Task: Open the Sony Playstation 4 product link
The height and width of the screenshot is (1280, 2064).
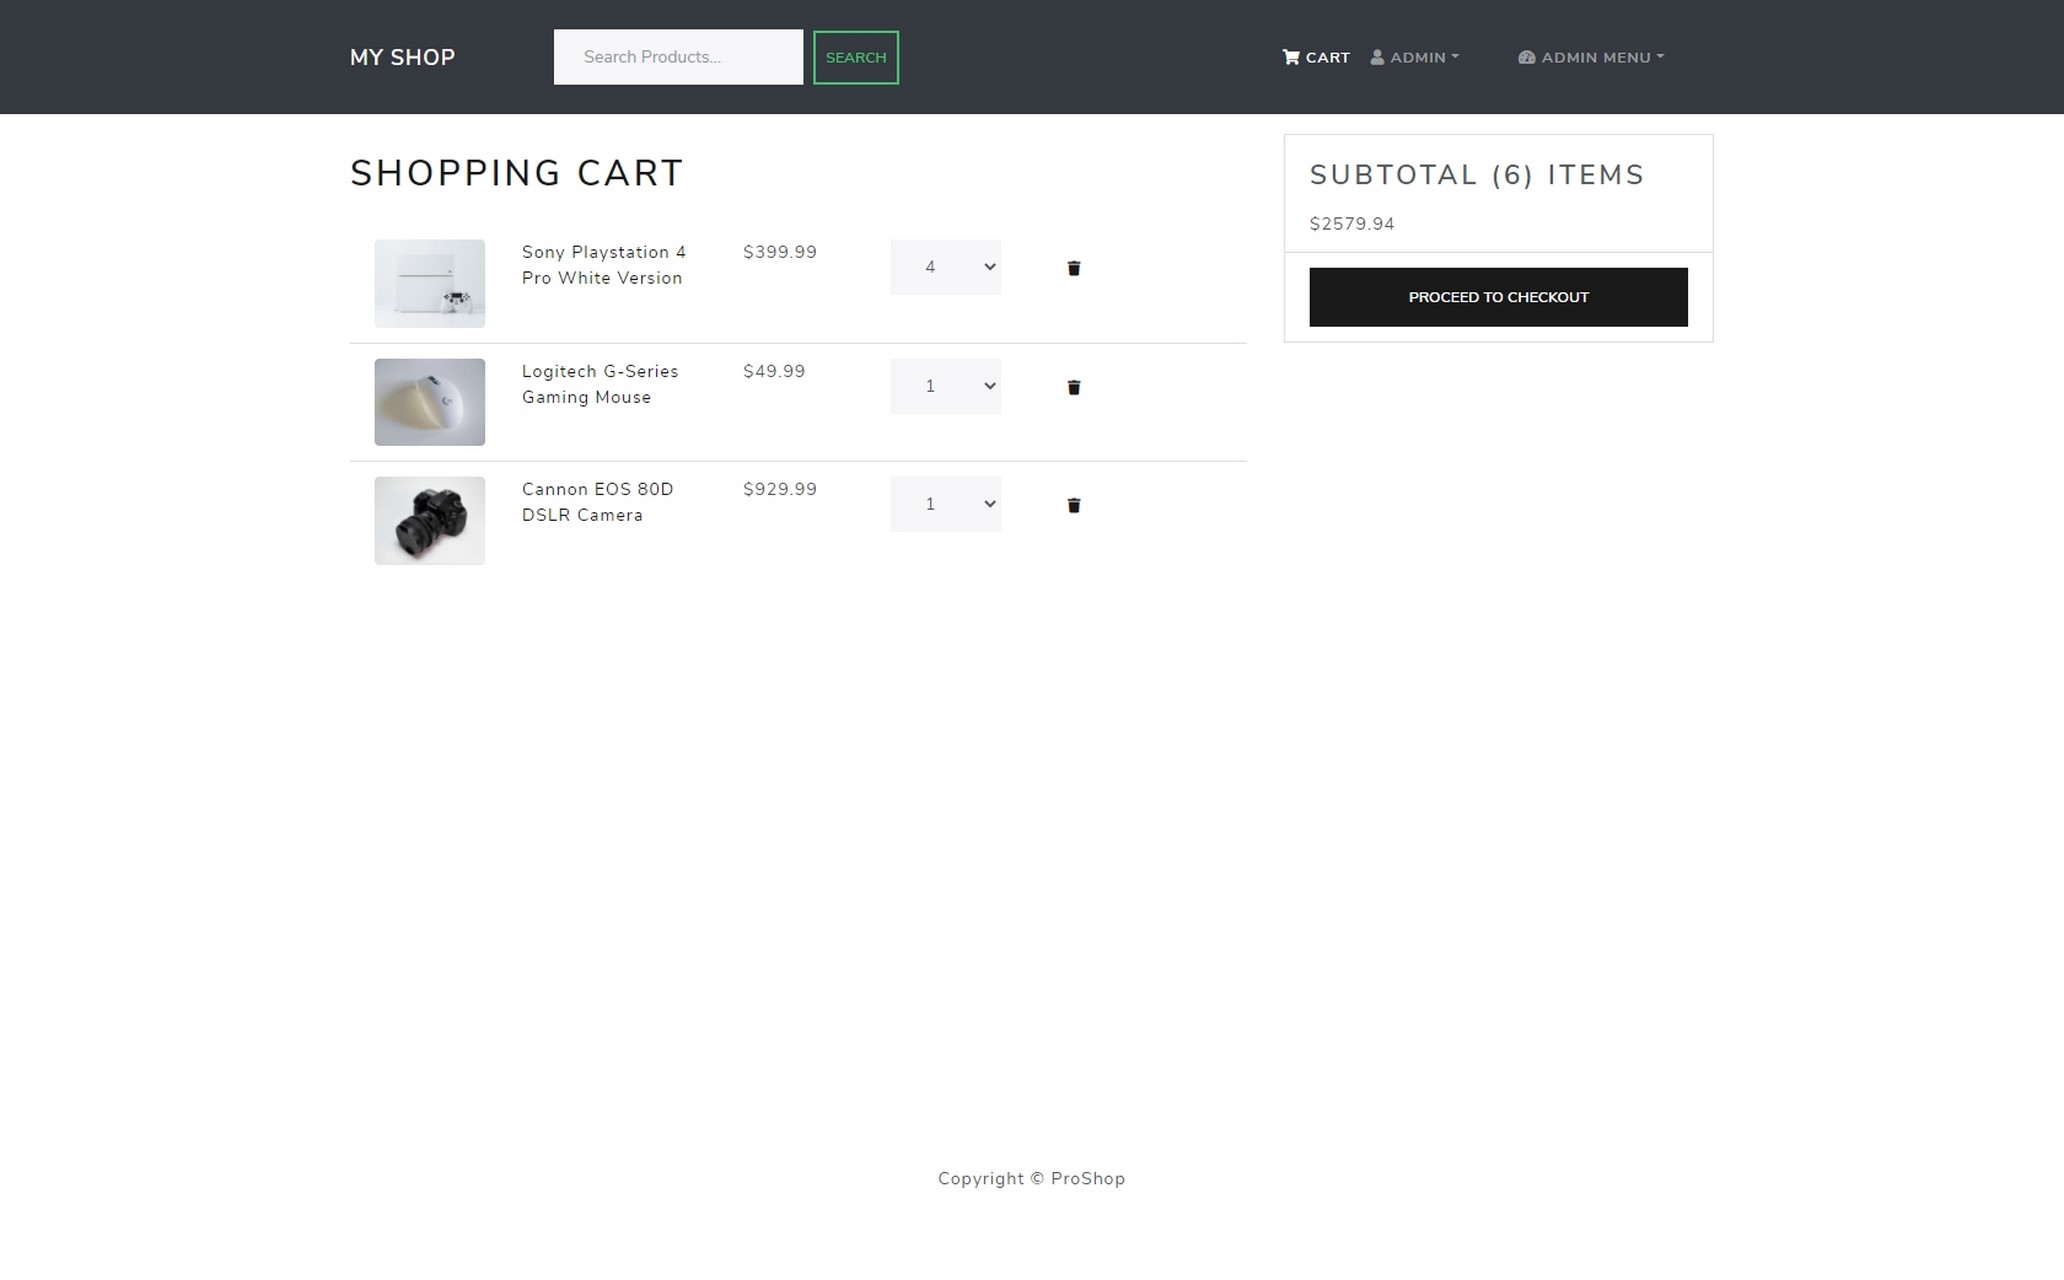Action: [603, 265]
